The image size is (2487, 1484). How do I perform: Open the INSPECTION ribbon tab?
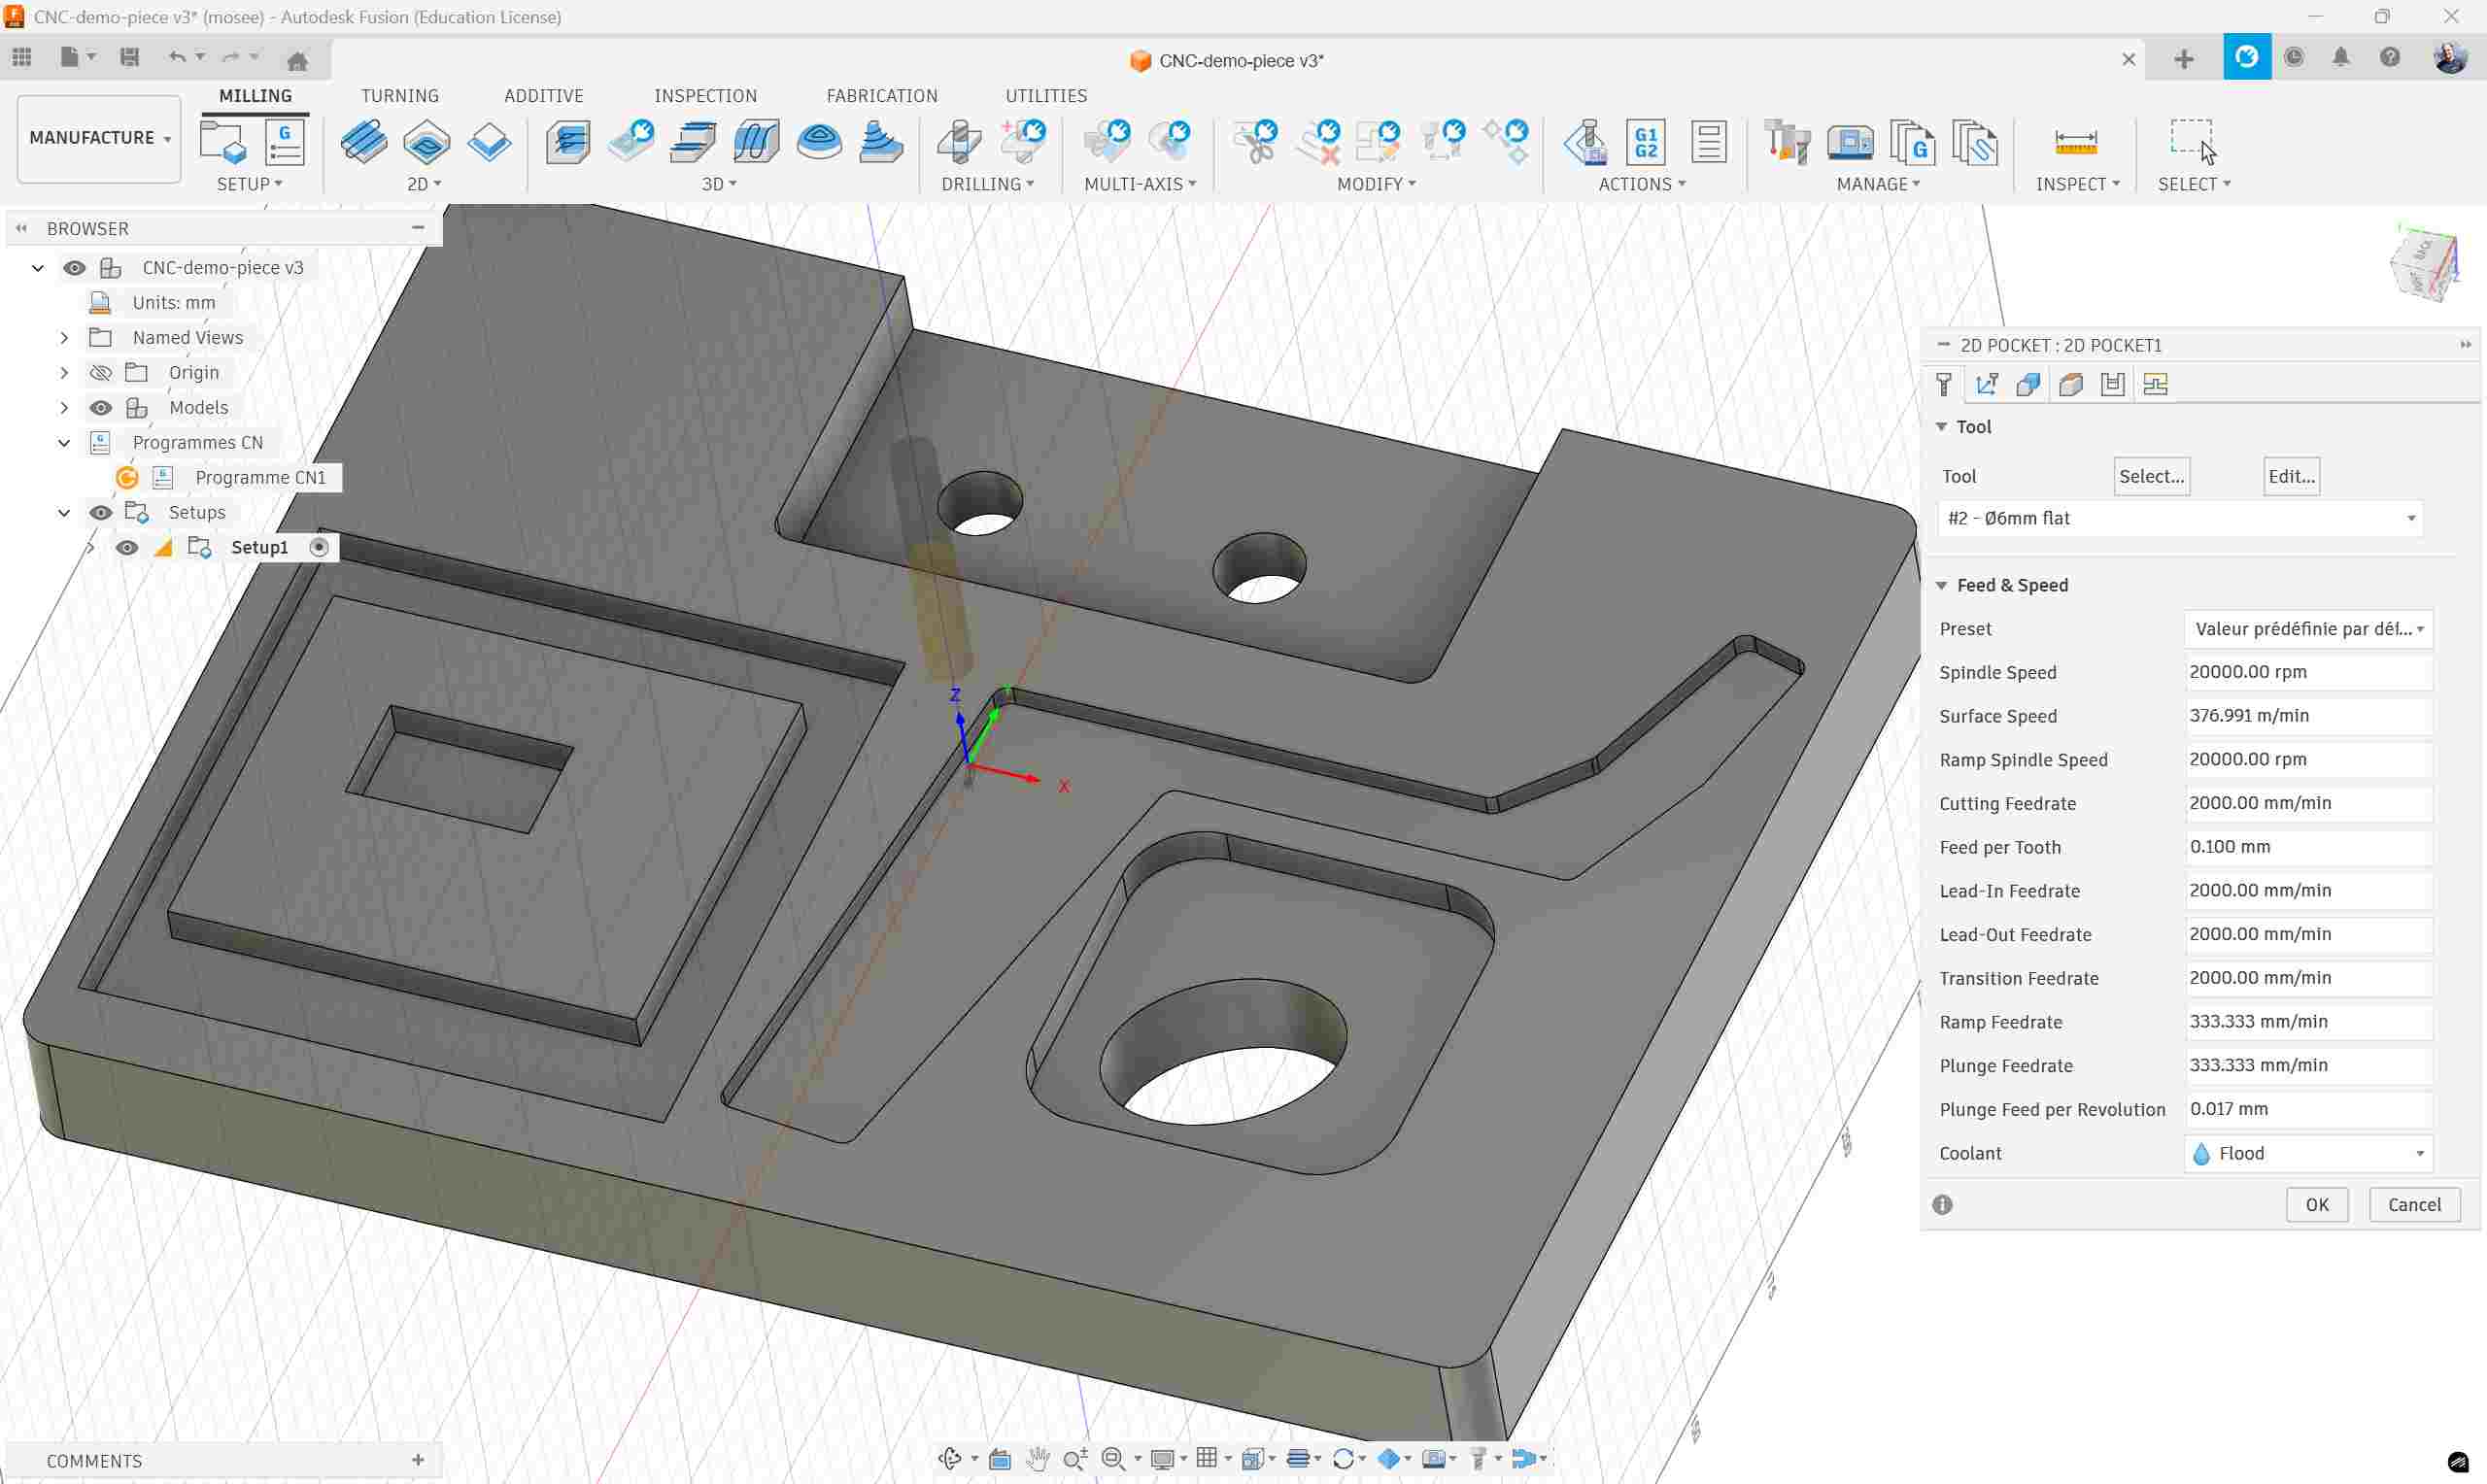tap(705, 95)
